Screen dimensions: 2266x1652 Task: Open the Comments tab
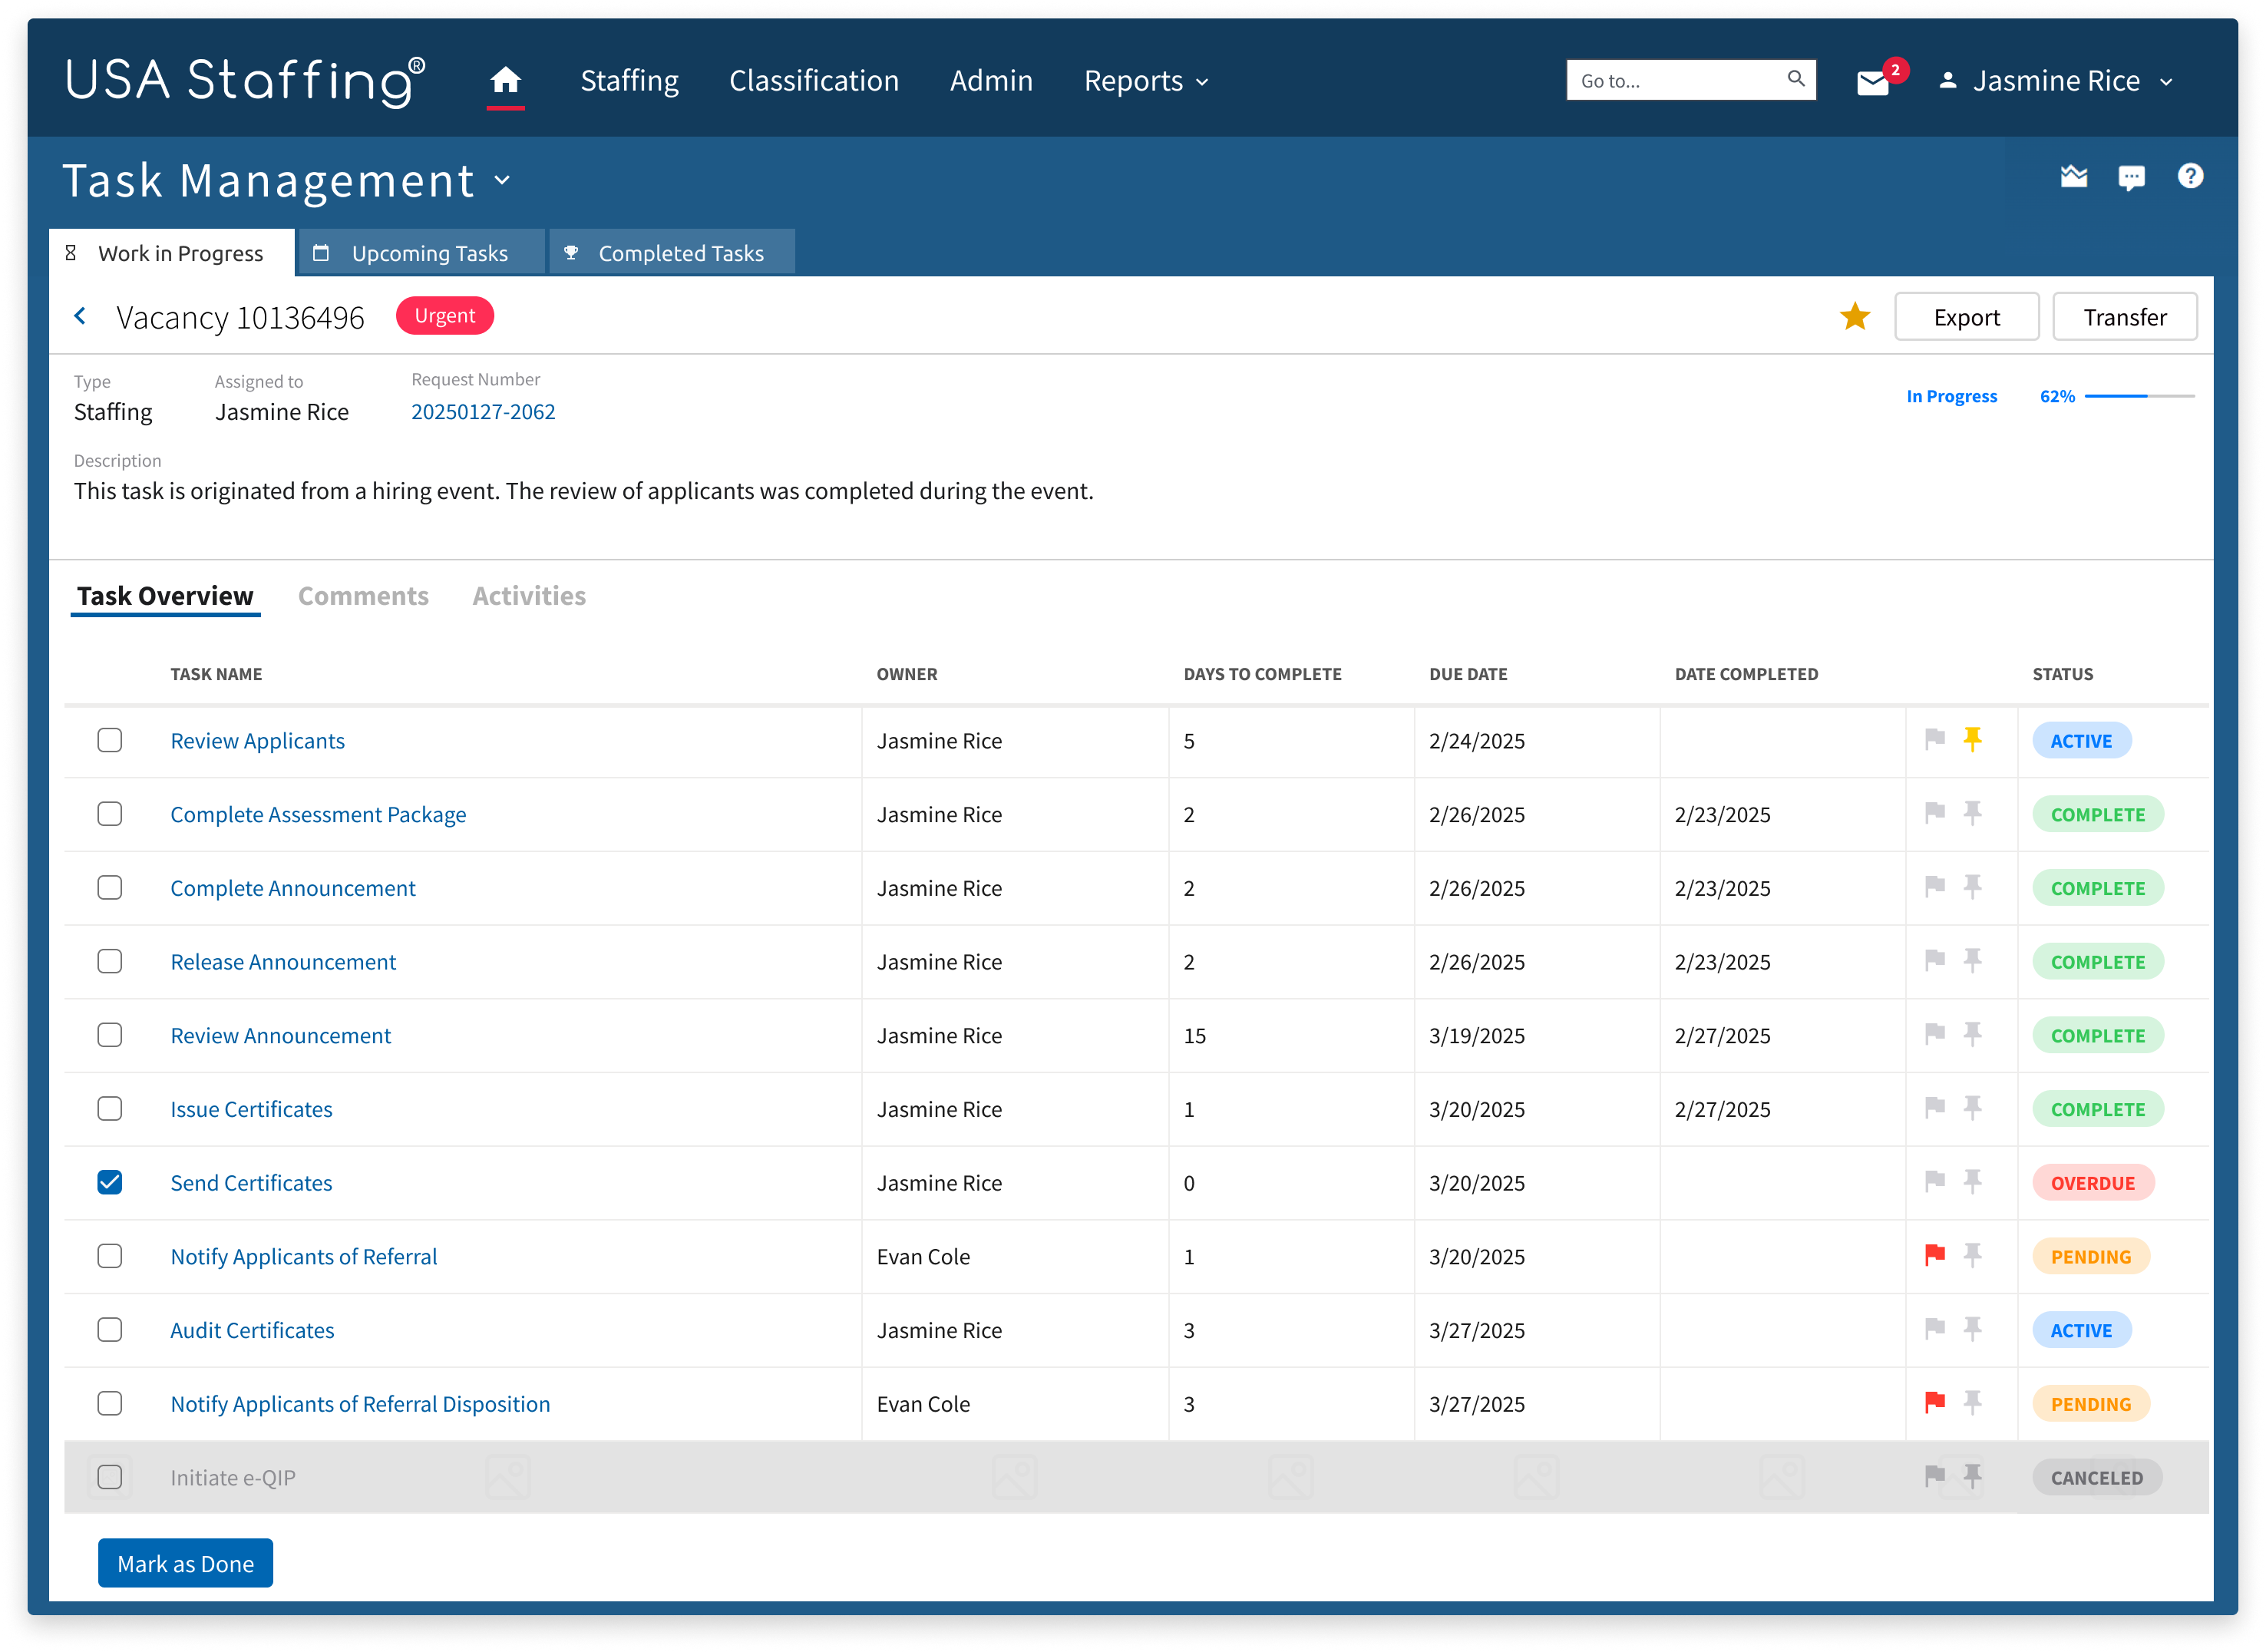coord(363,596)
